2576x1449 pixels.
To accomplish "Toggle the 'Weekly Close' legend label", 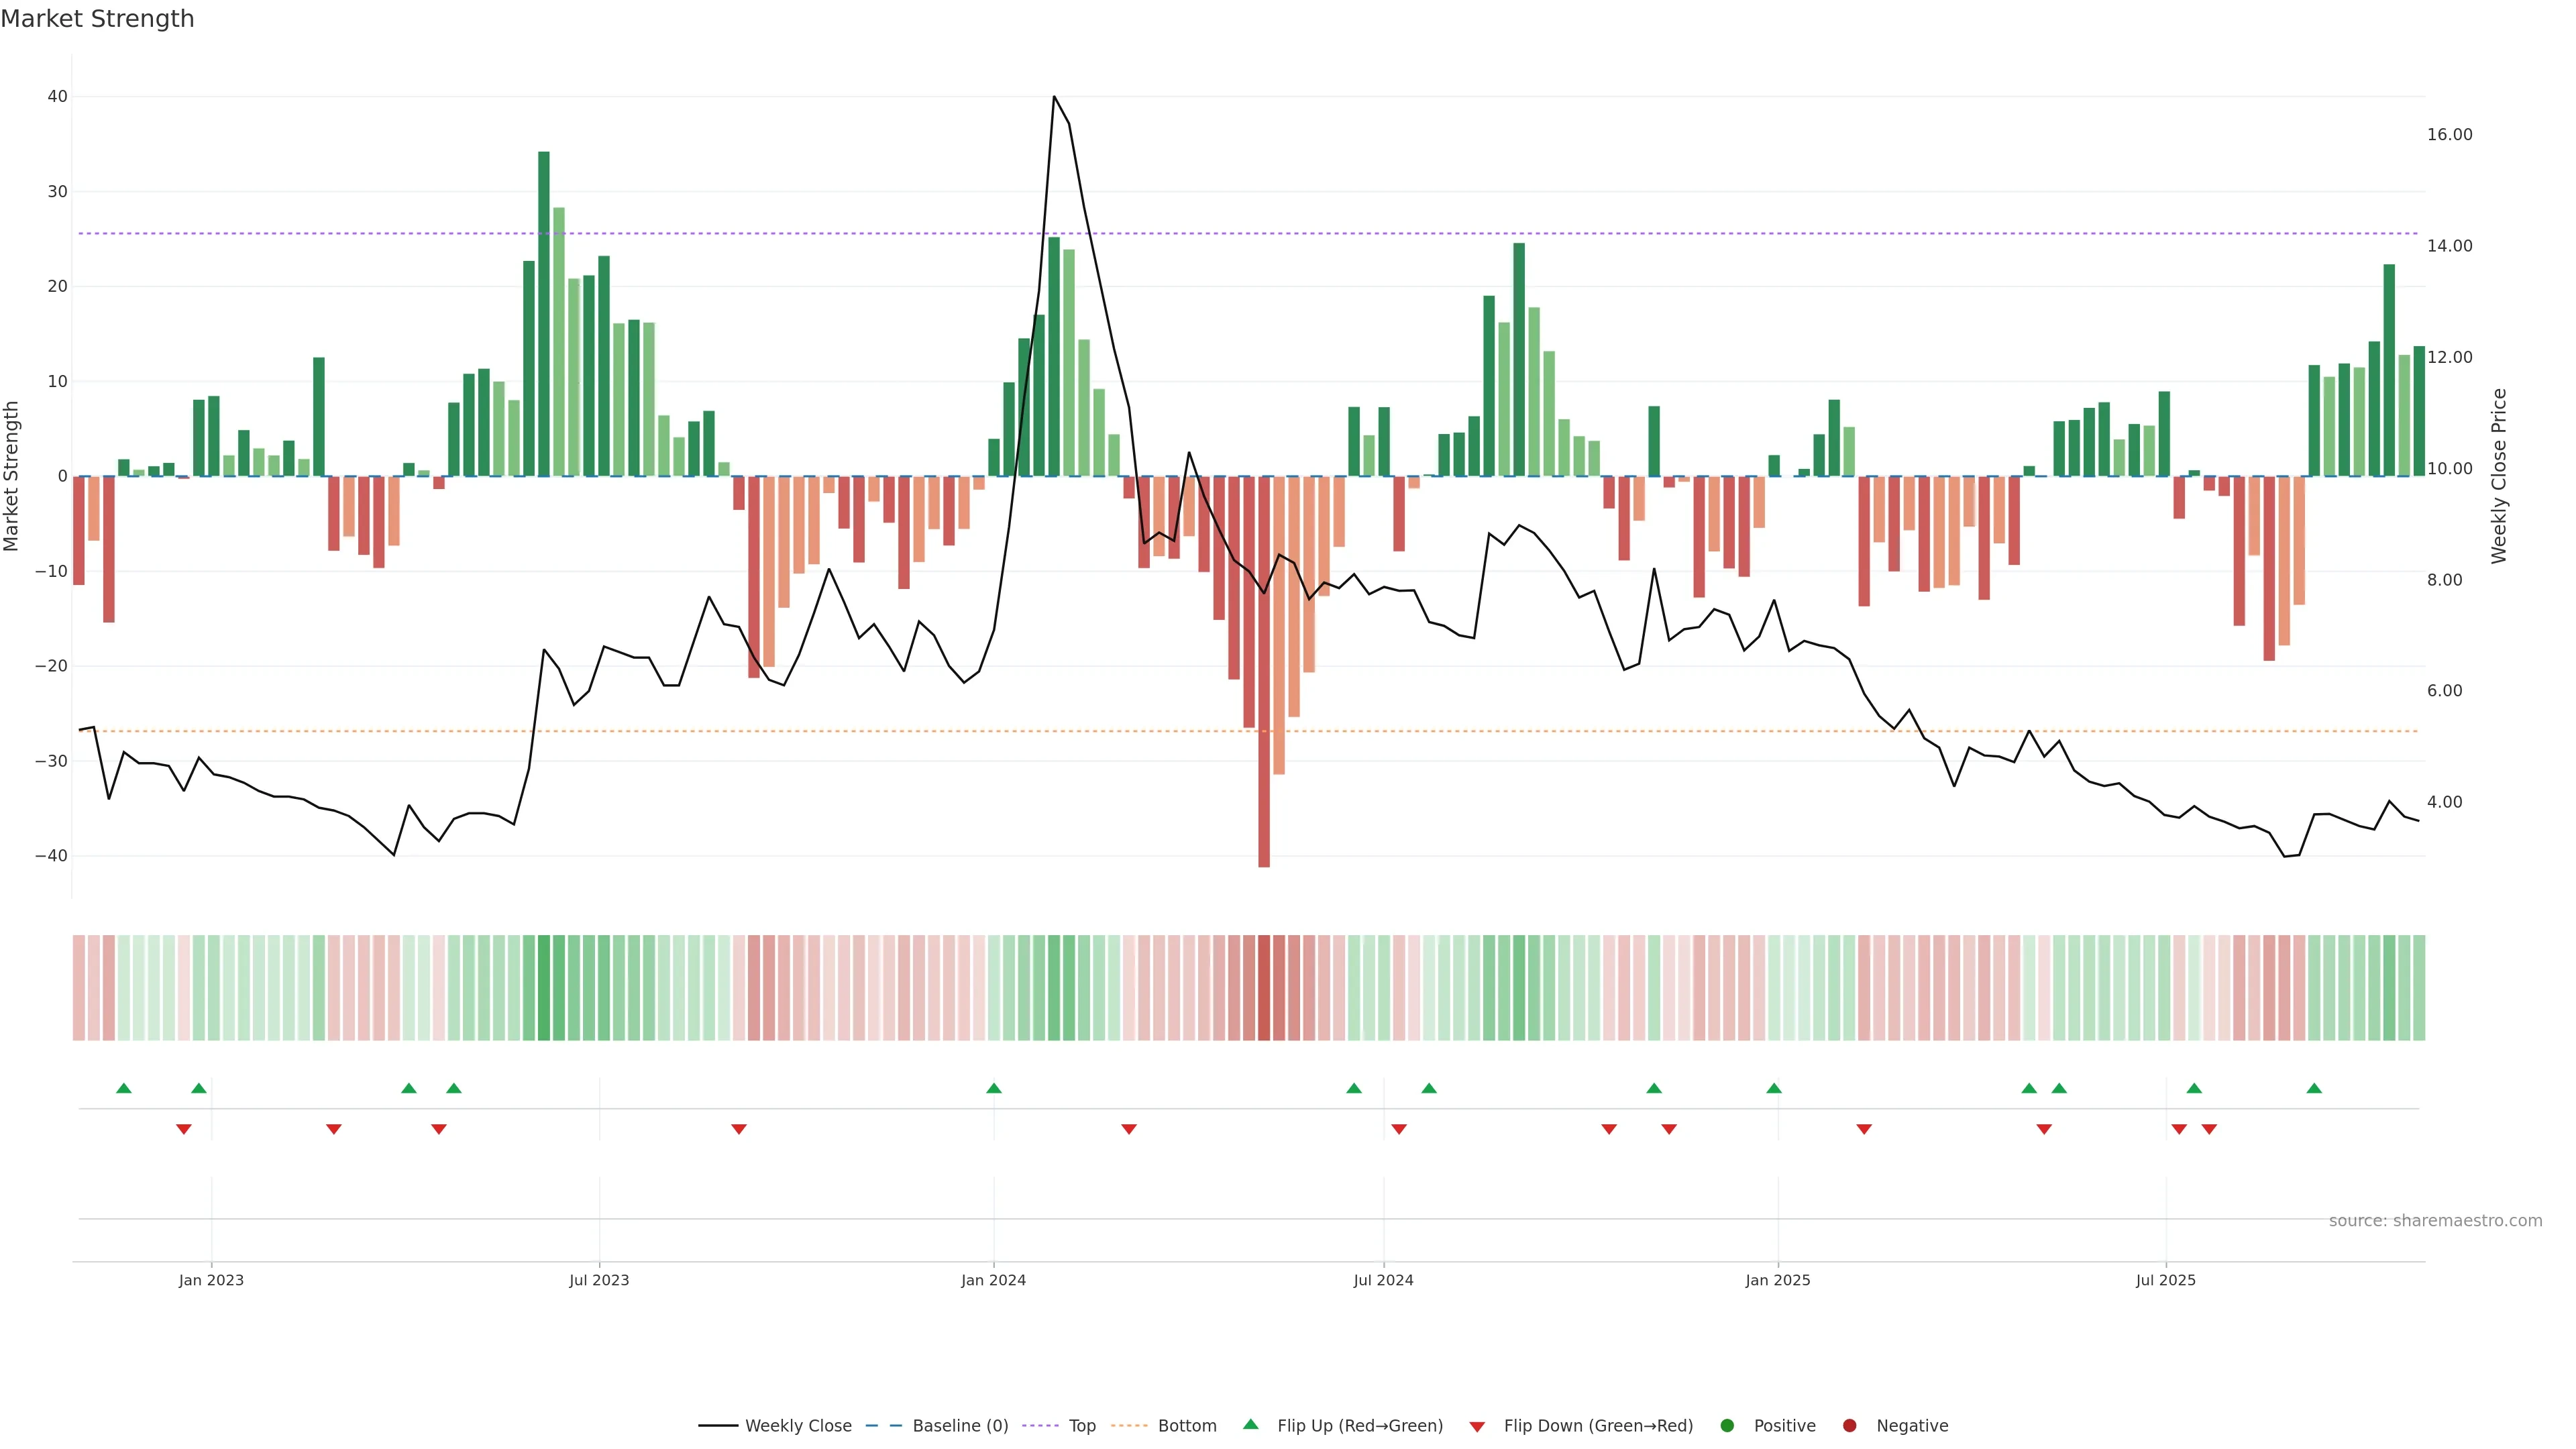I will 798,1426.
